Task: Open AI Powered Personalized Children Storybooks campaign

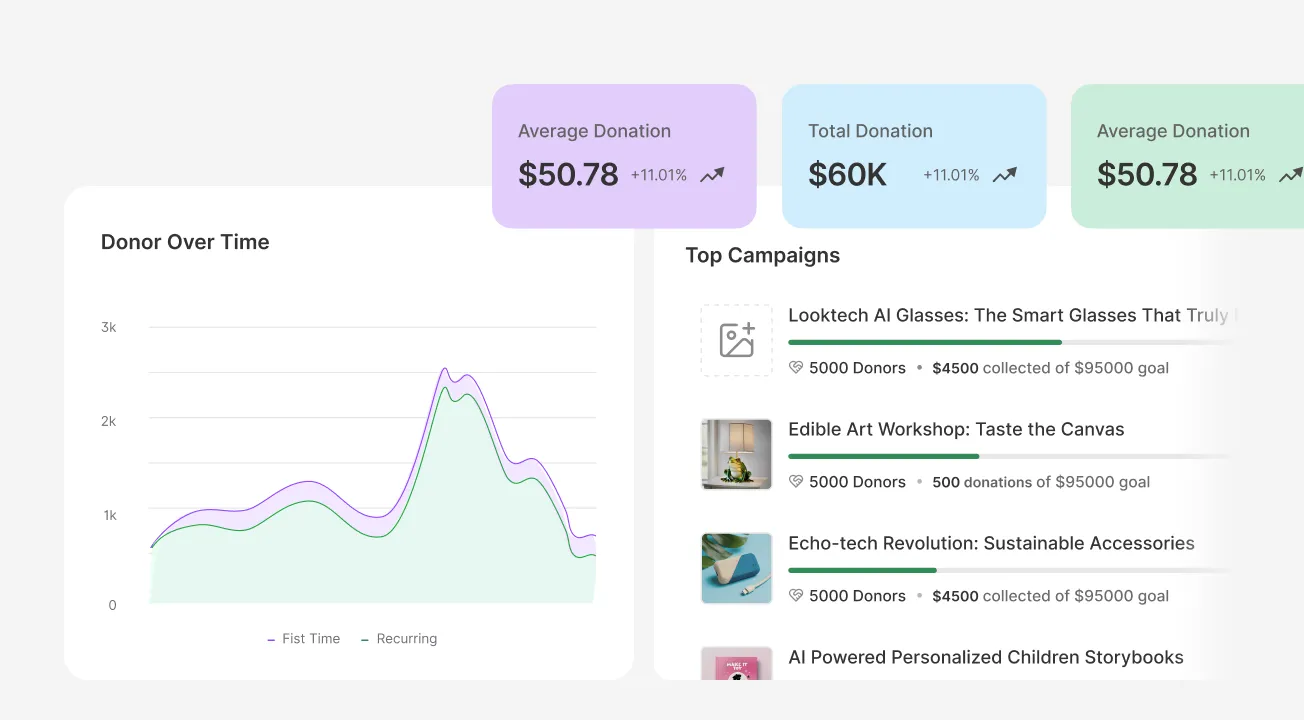Action: 985,657
